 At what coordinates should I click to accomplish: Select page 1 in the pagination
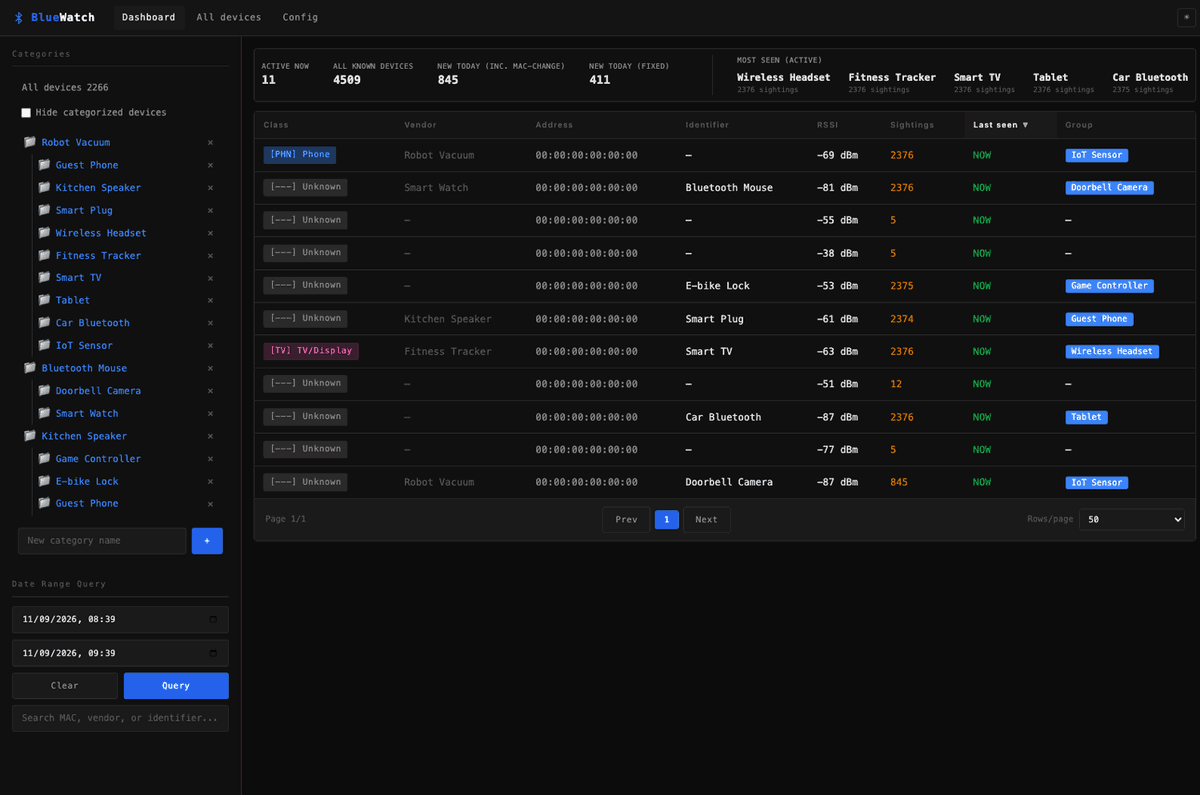click(667, 520)
